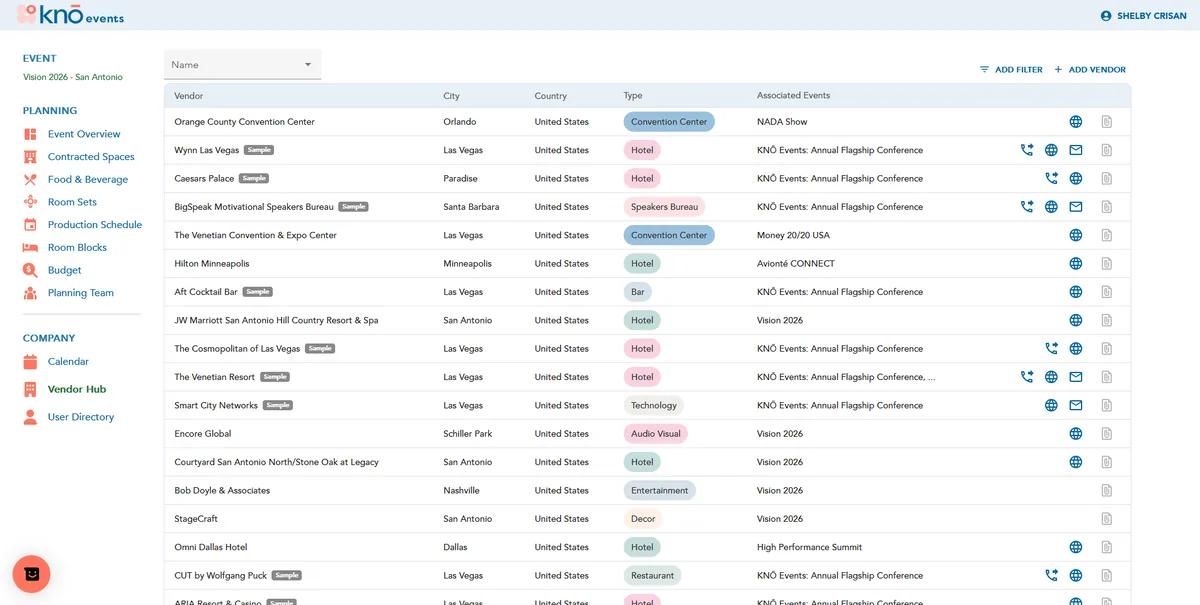
Task: Click the Audio Visual type tag
Action: [656, 434]
